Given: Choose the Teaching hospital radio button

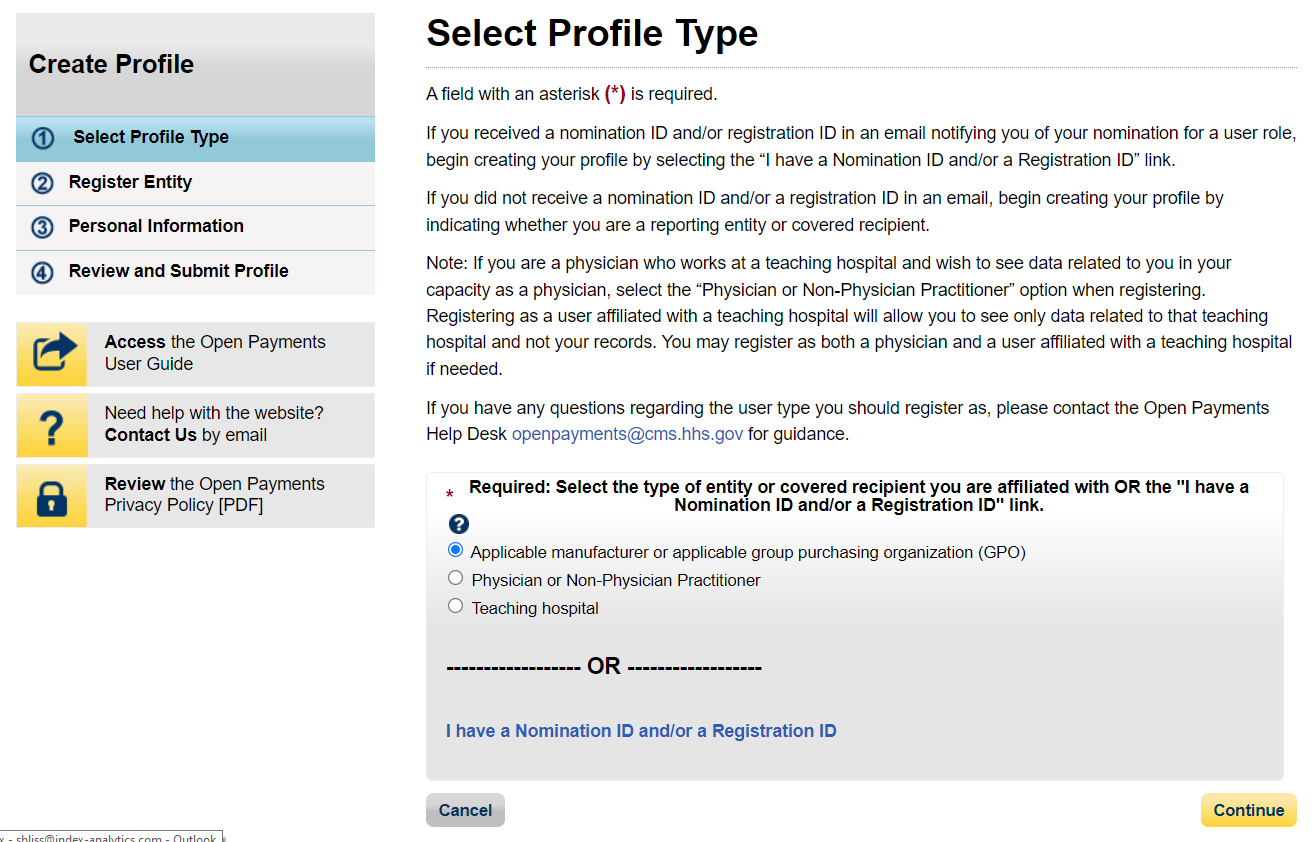Looking at the screenshot, I should pyautogui.click(x=456, y=606).
